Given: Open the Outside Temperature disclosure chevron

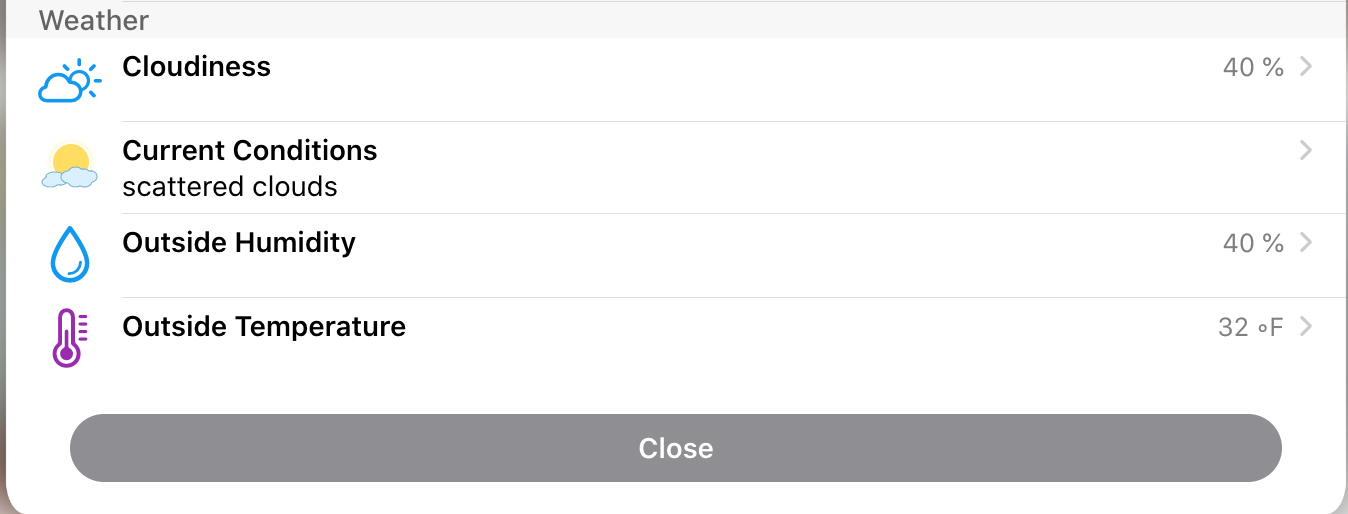Looking at the screenshot, I should point(1305,327).
